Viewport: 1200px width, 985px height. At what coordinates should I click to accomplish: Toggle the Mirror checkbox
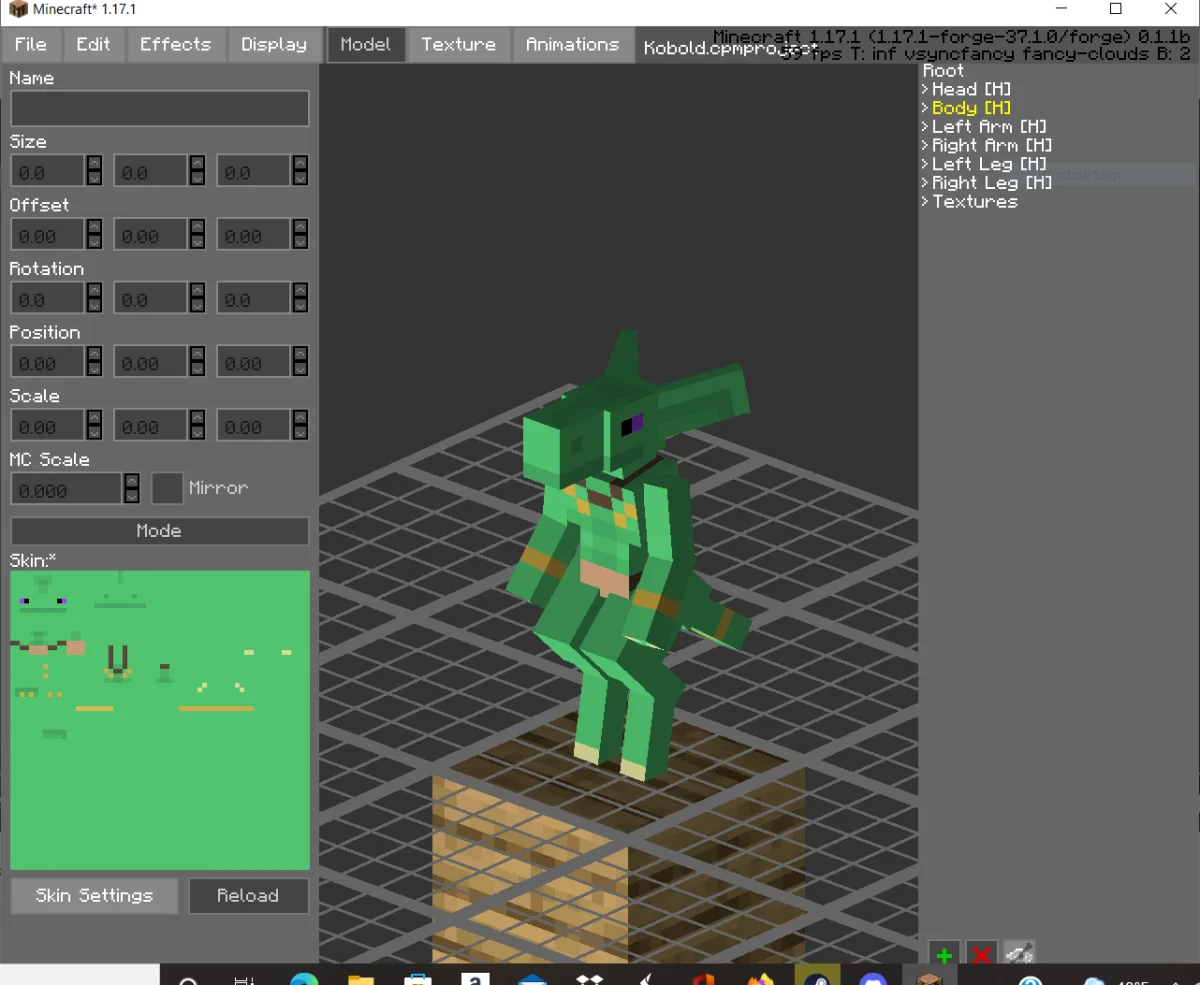(168, 489)
